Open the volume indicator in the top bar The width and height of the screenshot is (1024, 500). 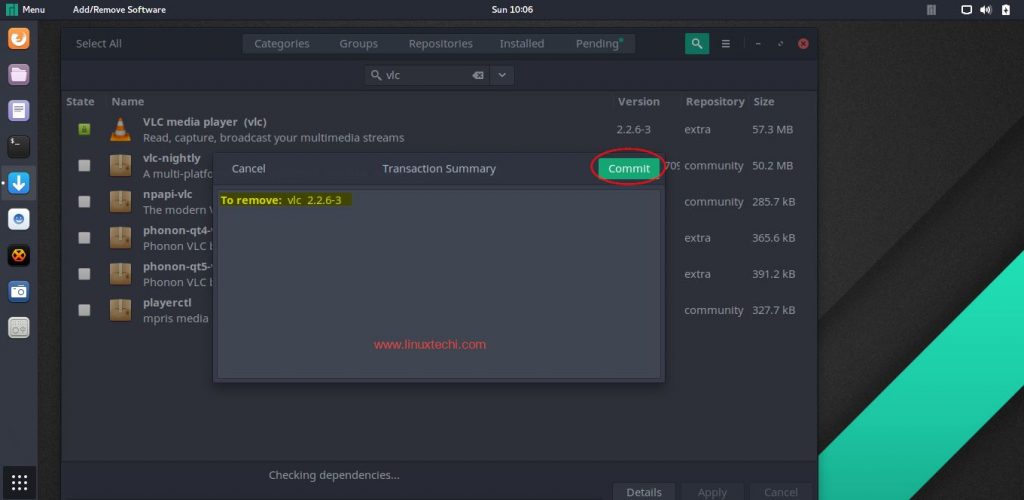coord(986,10)
